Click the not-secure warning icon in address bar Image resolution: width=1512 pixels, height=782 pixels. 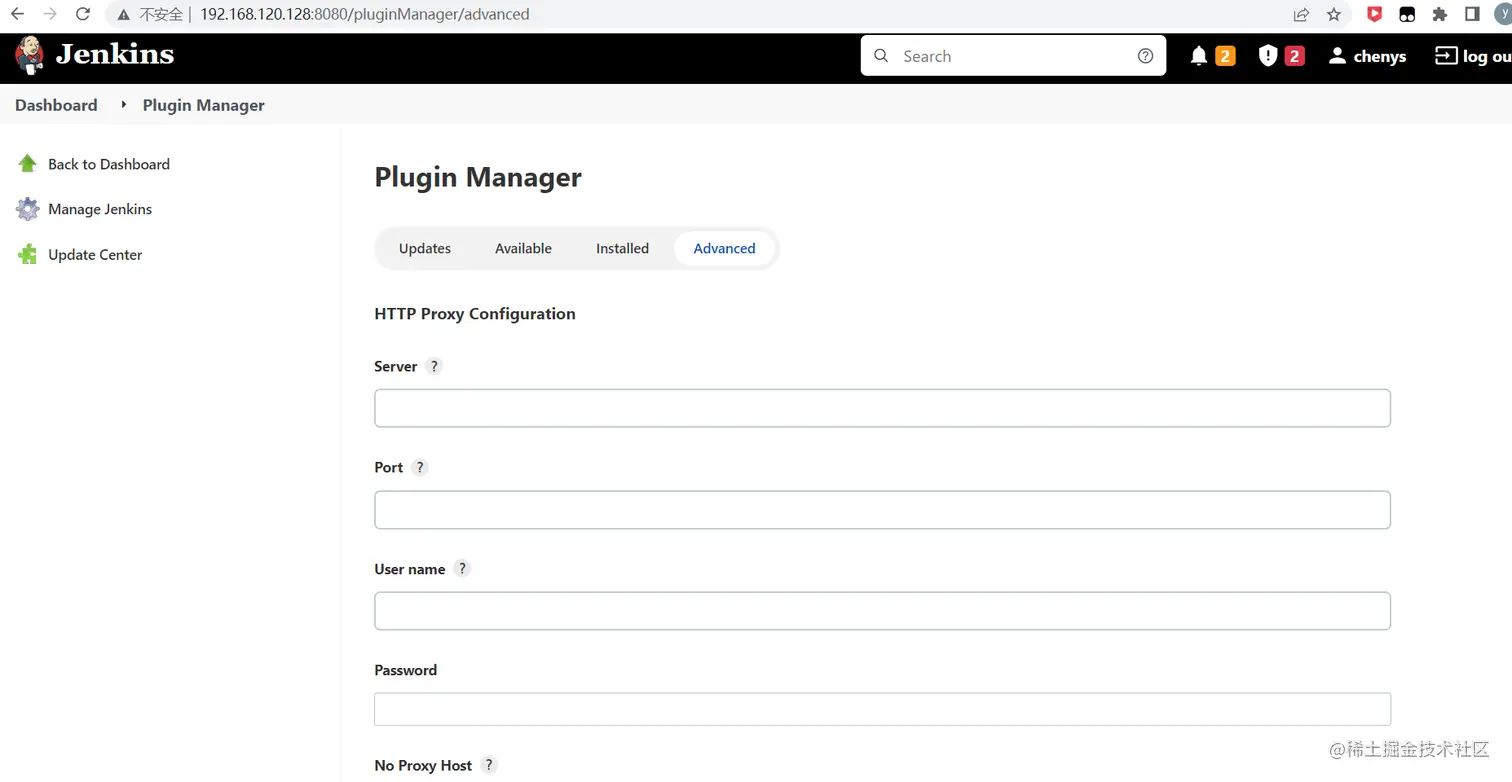click(124, 15)
